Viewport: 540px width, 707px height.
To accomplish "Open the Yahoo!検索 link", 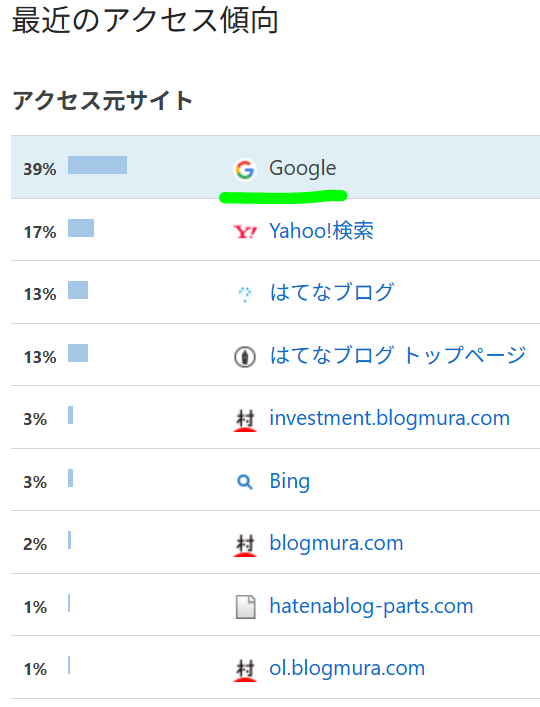I will 321,231.
